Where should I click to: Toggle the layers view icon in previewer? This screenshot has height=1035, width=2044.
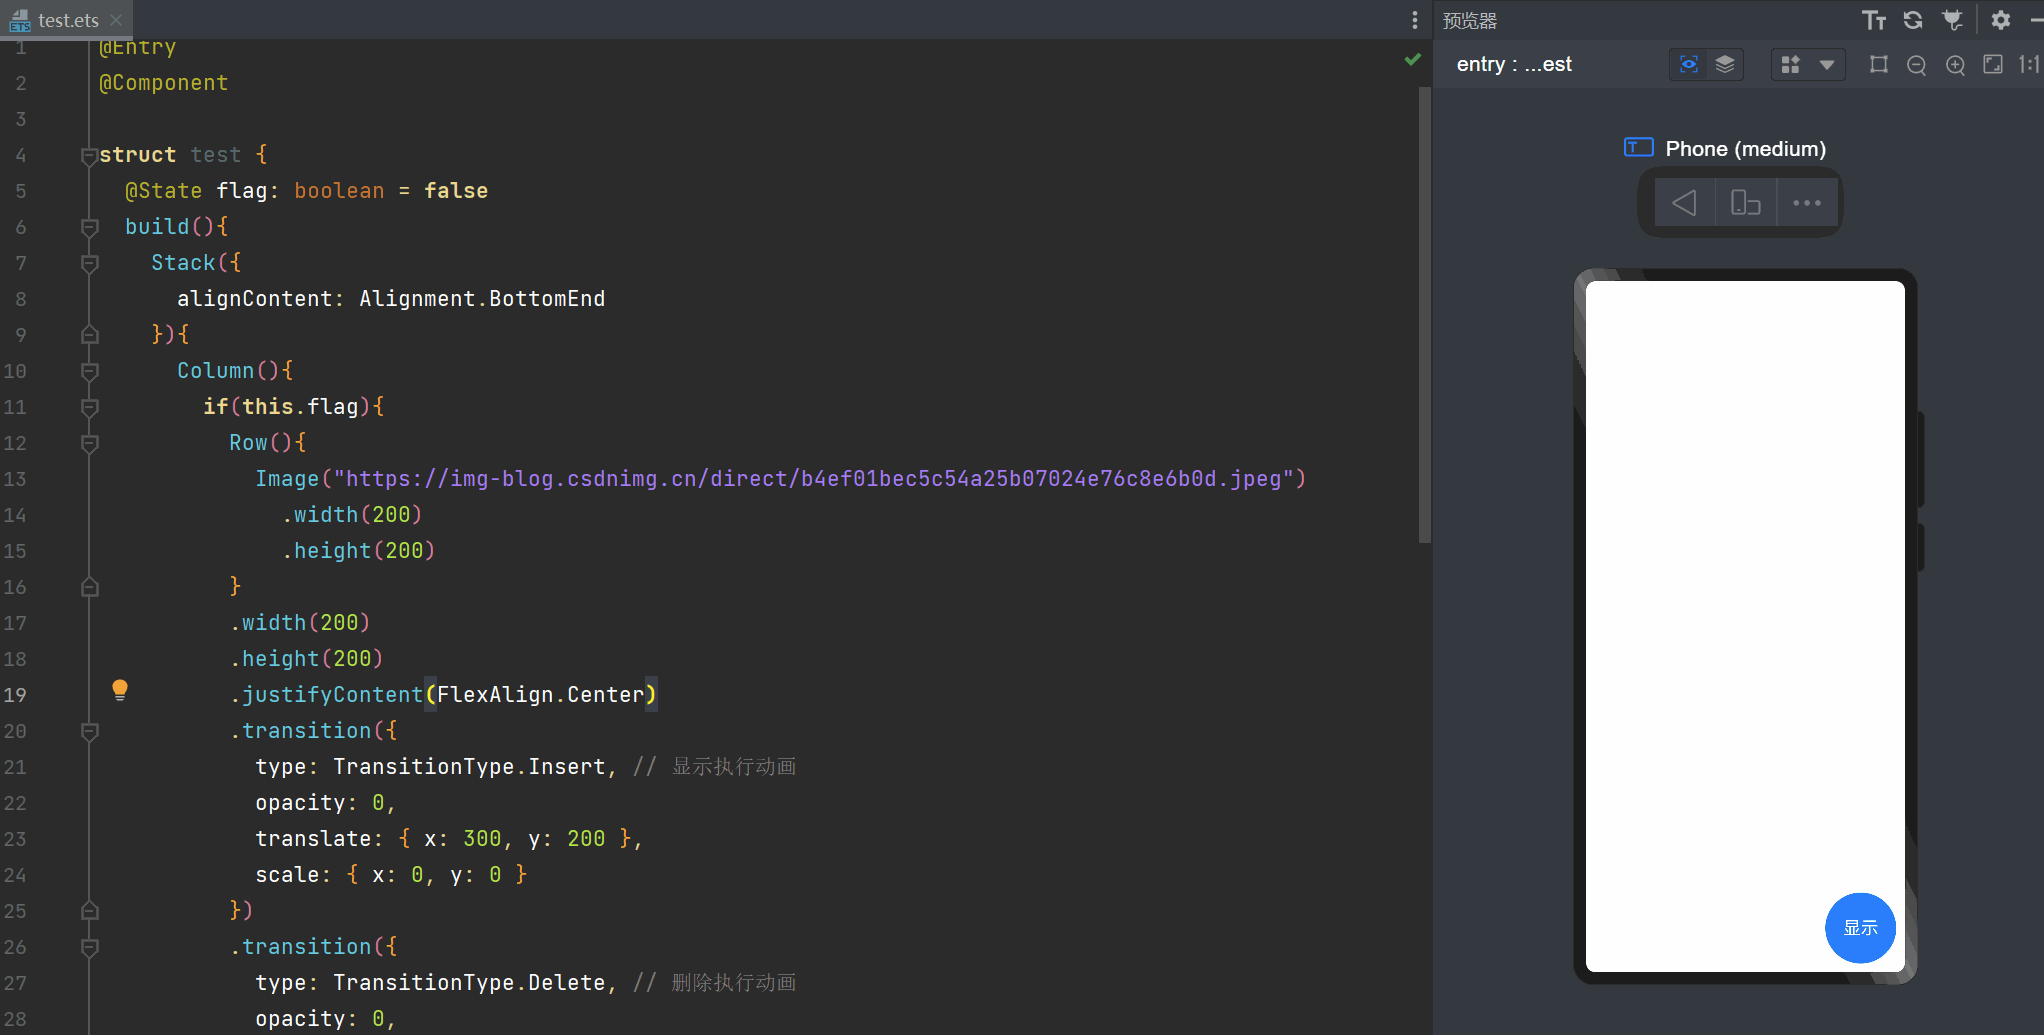pos(1725,64)
